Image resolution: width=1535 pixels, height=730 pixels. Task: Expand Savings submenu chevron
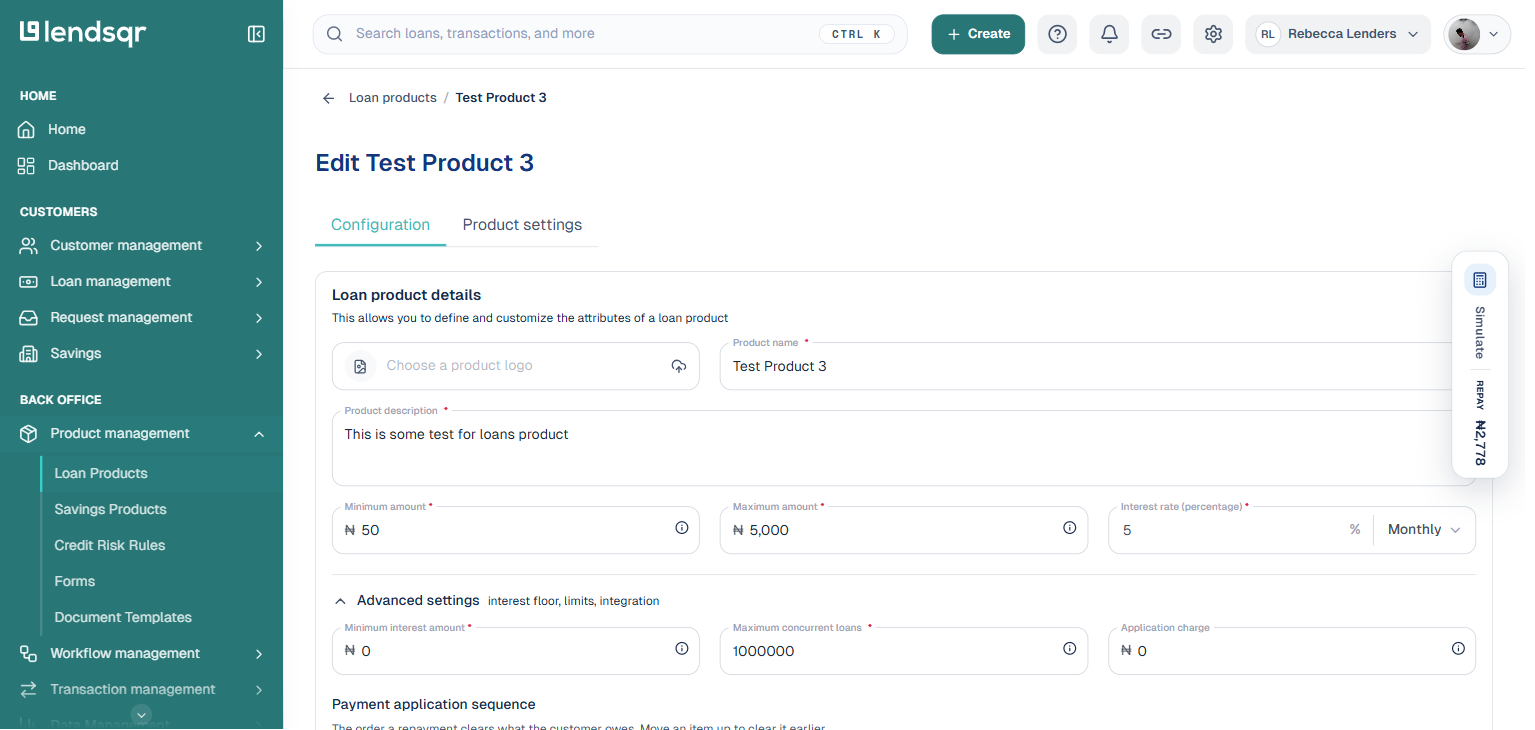click(x=259, y=354)
